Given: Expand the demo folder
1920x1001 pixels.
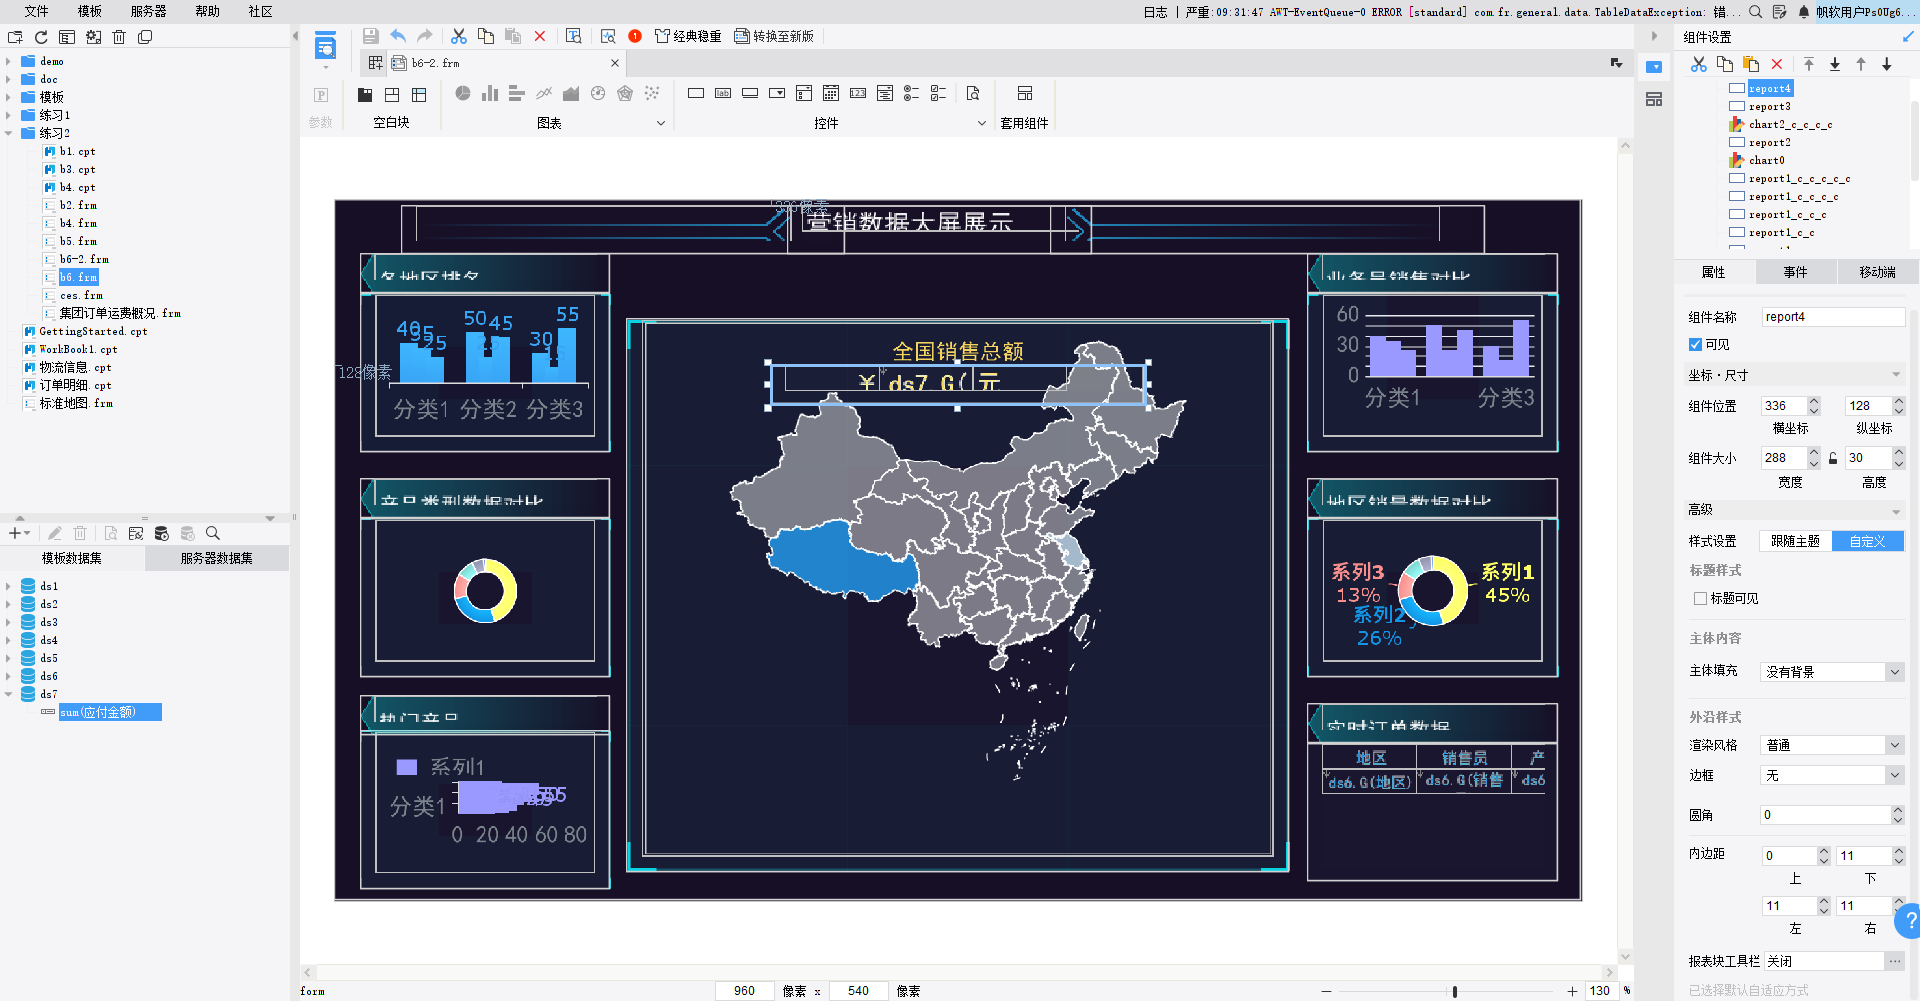Looking at the screenshot, I should pos(8,61).
